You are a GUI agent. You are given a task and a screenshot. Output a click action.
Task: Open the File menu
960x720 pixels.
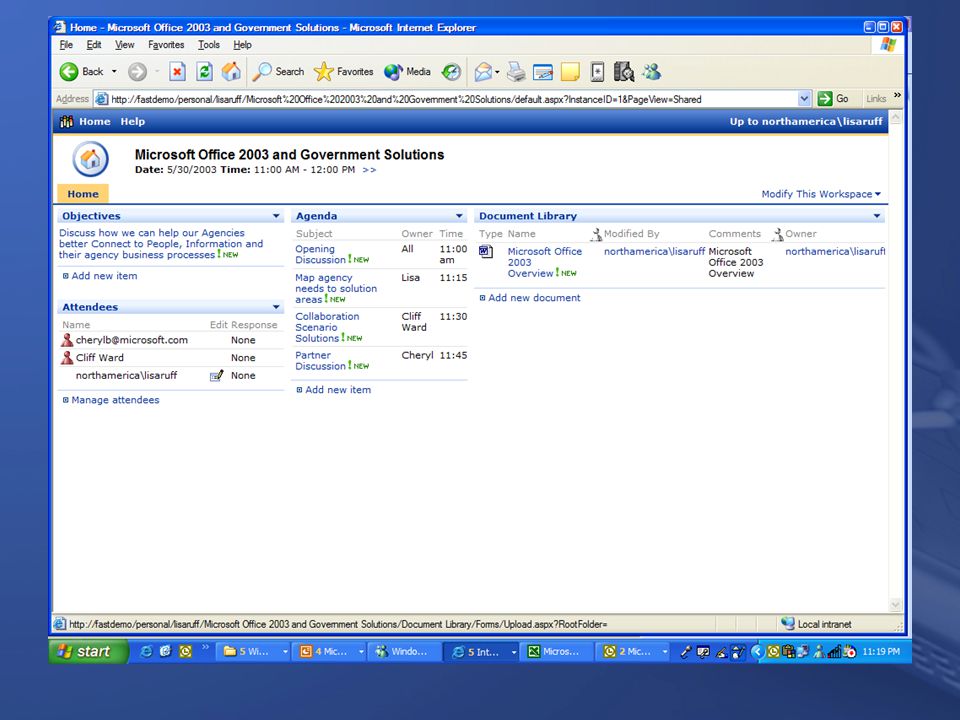(x=66, y=45)
